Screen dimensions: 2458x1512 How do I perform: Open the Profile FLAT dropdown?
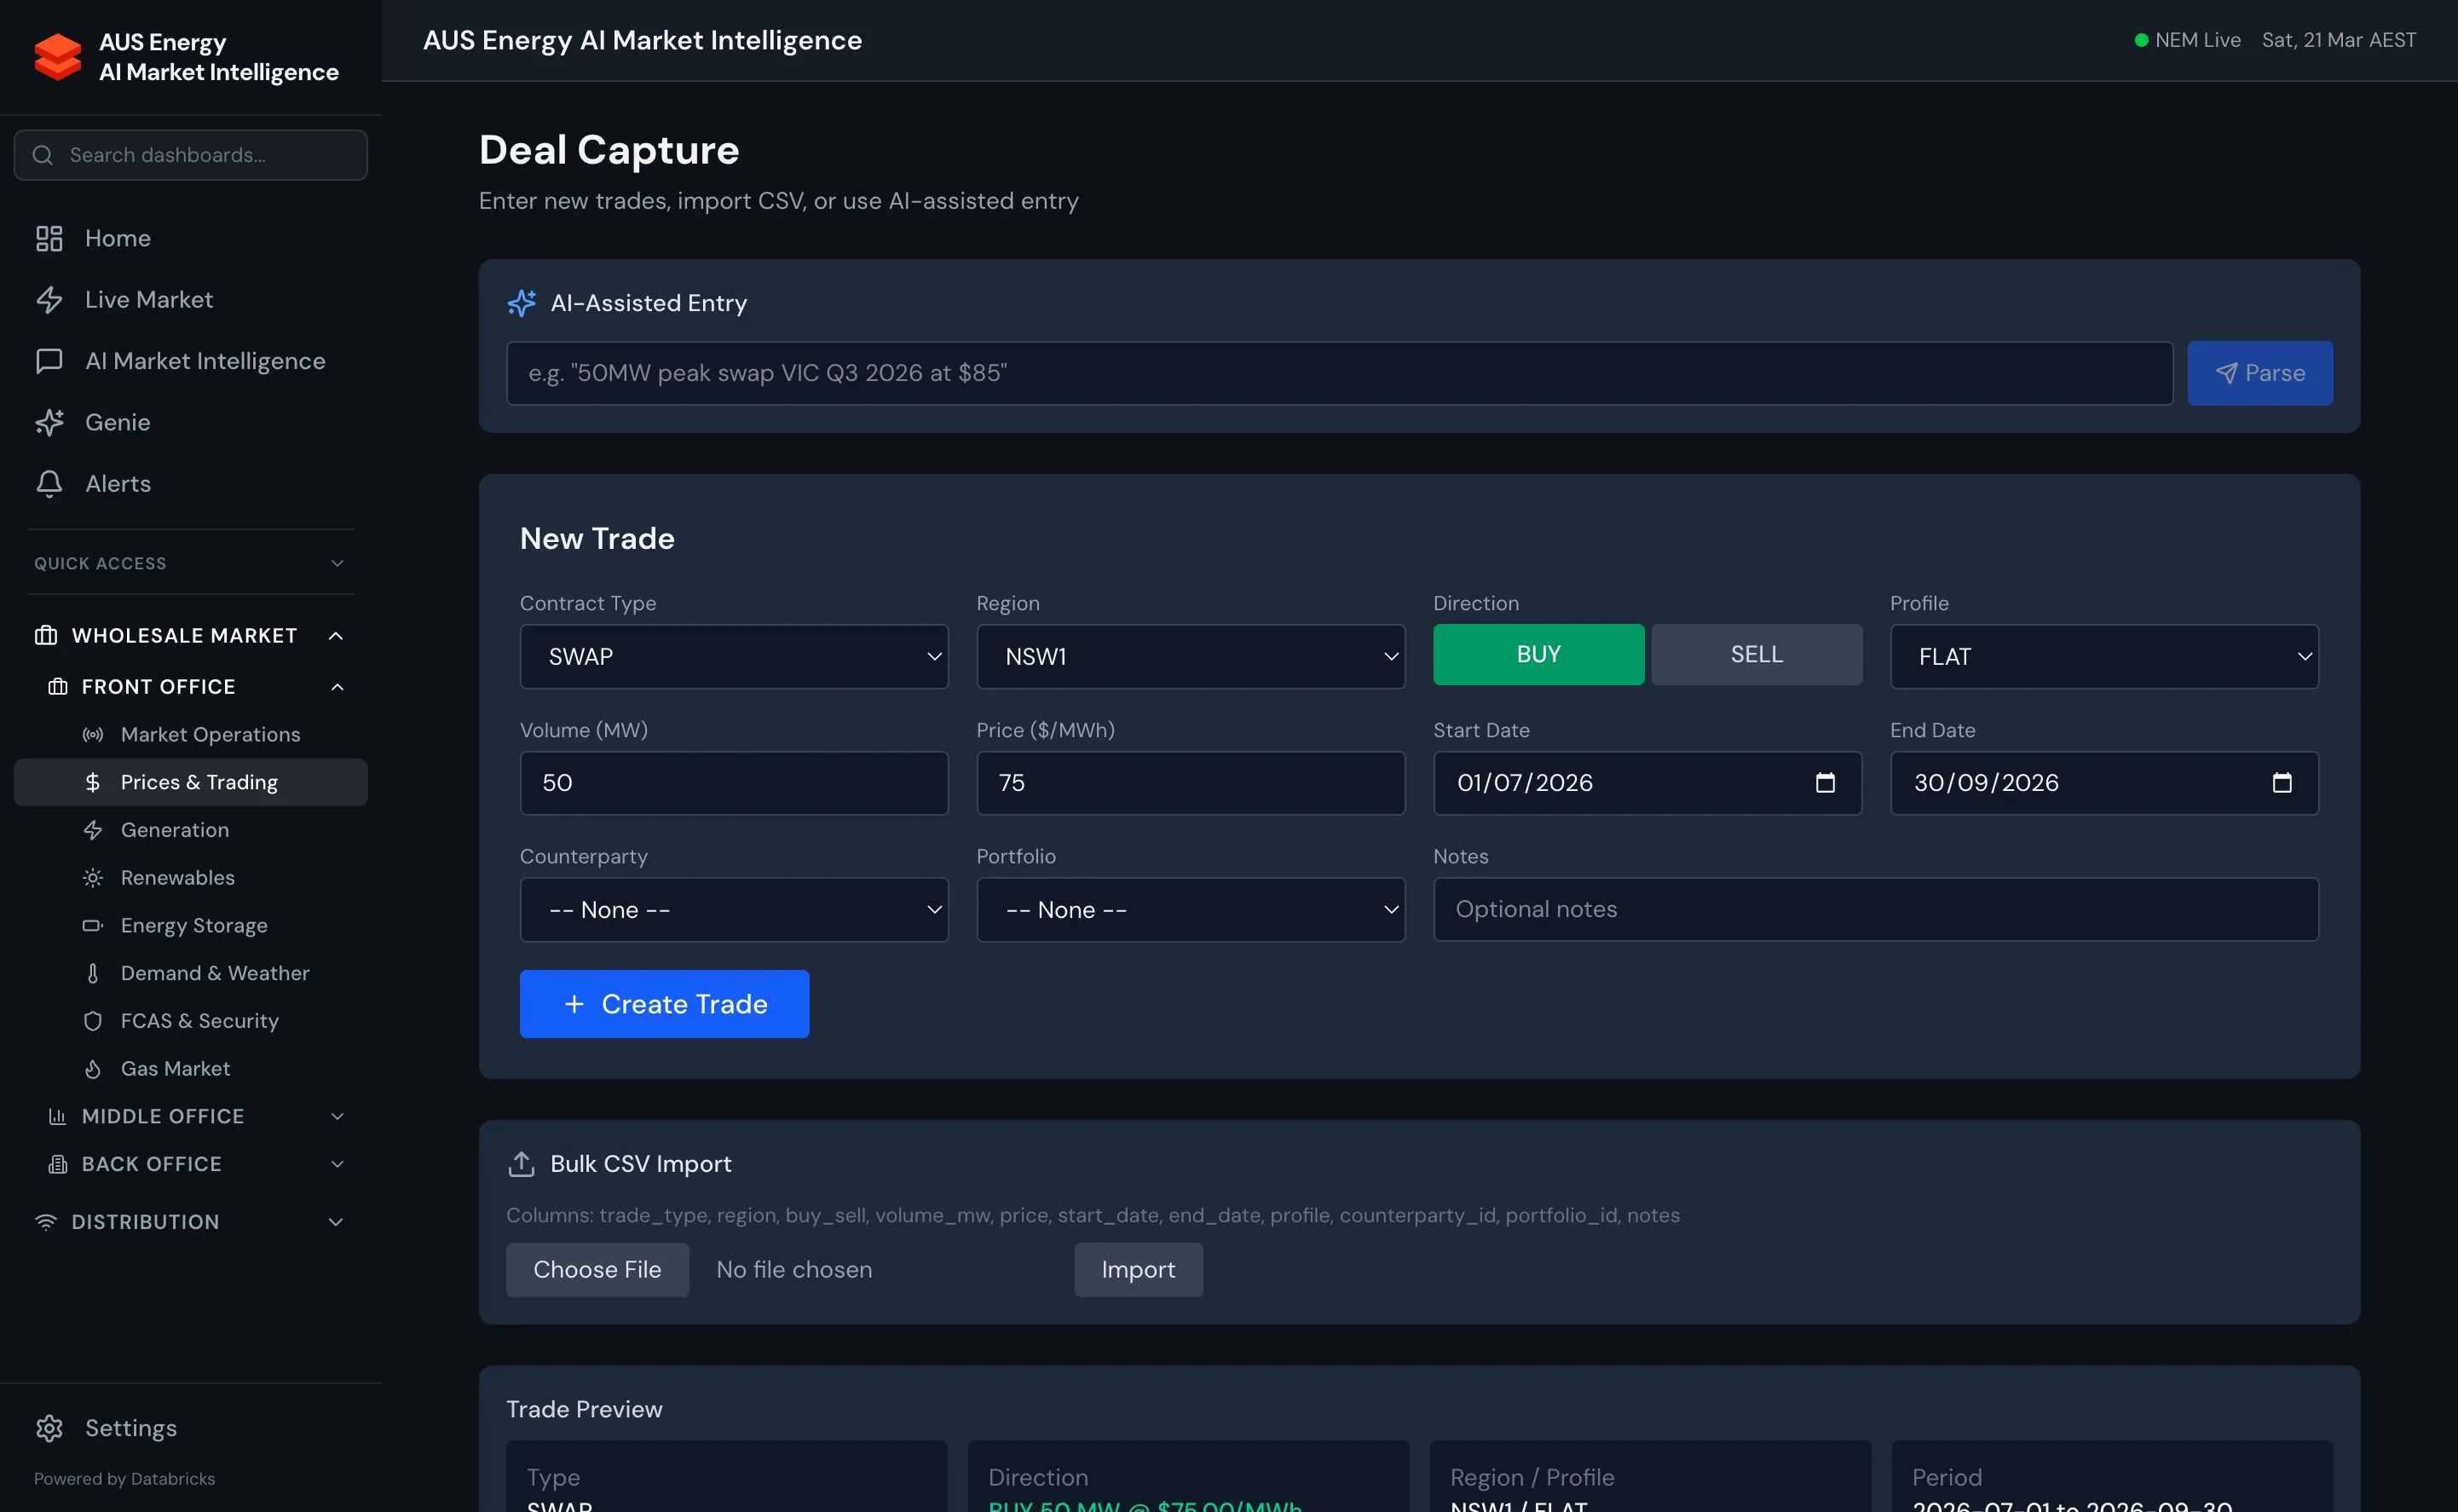(2103, 657)
